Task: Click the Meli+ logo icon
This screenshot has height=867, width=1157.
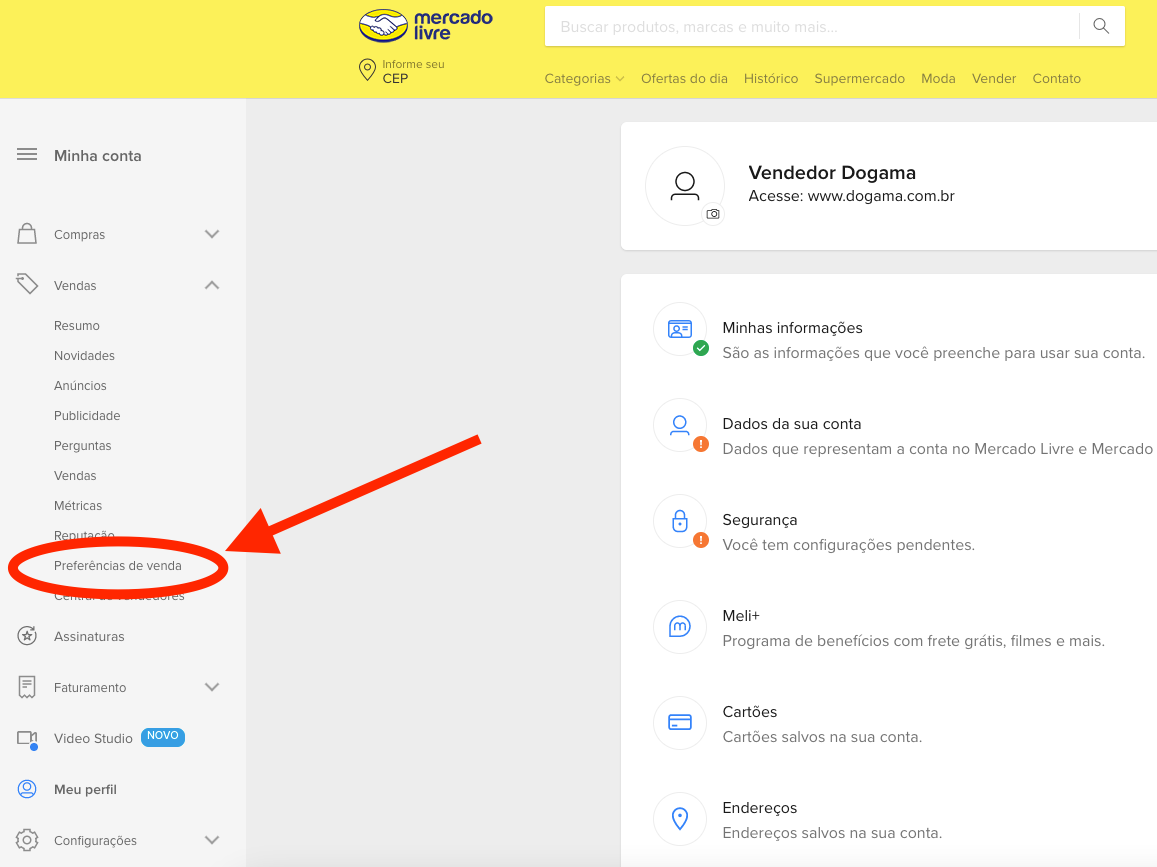Action: pos(680,626)
